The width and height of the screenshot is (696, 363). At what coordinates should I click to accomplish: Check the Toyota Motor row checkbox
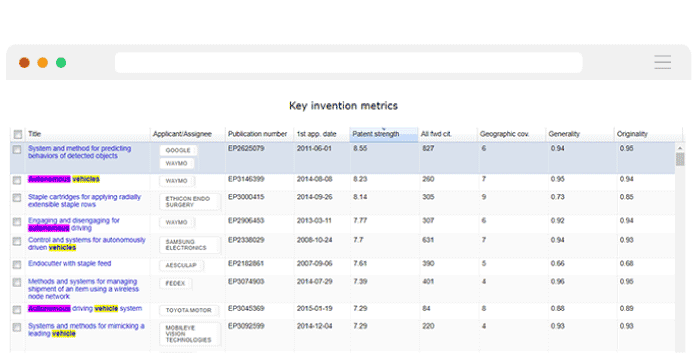click(17, 309)
